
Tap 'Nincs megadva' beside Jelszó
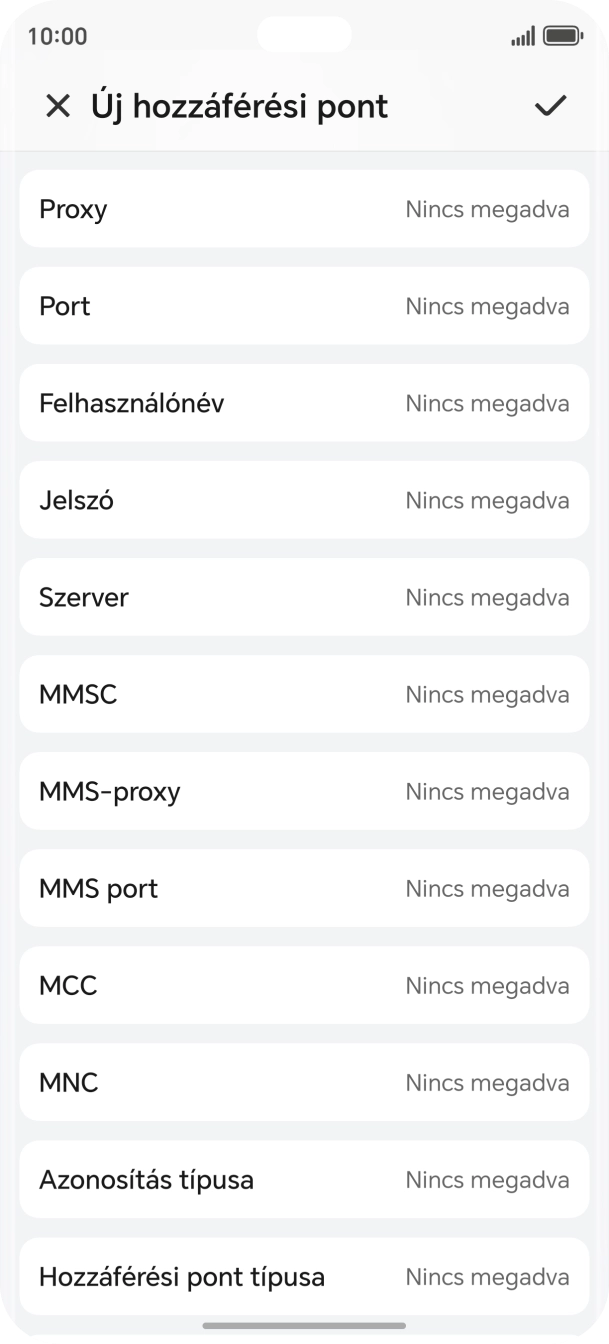coord(487,500)
